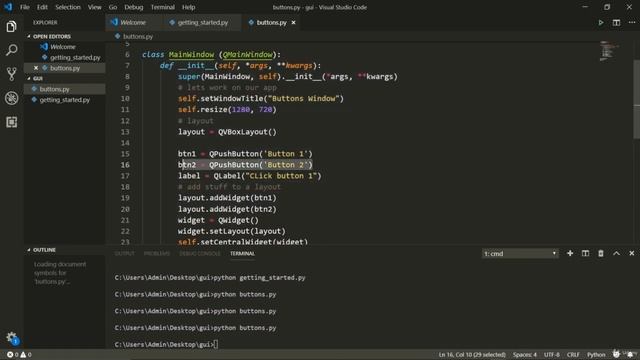640x360 pixels.
Task: Maximize the terminal panel with chevron
Action: (616, 253)
